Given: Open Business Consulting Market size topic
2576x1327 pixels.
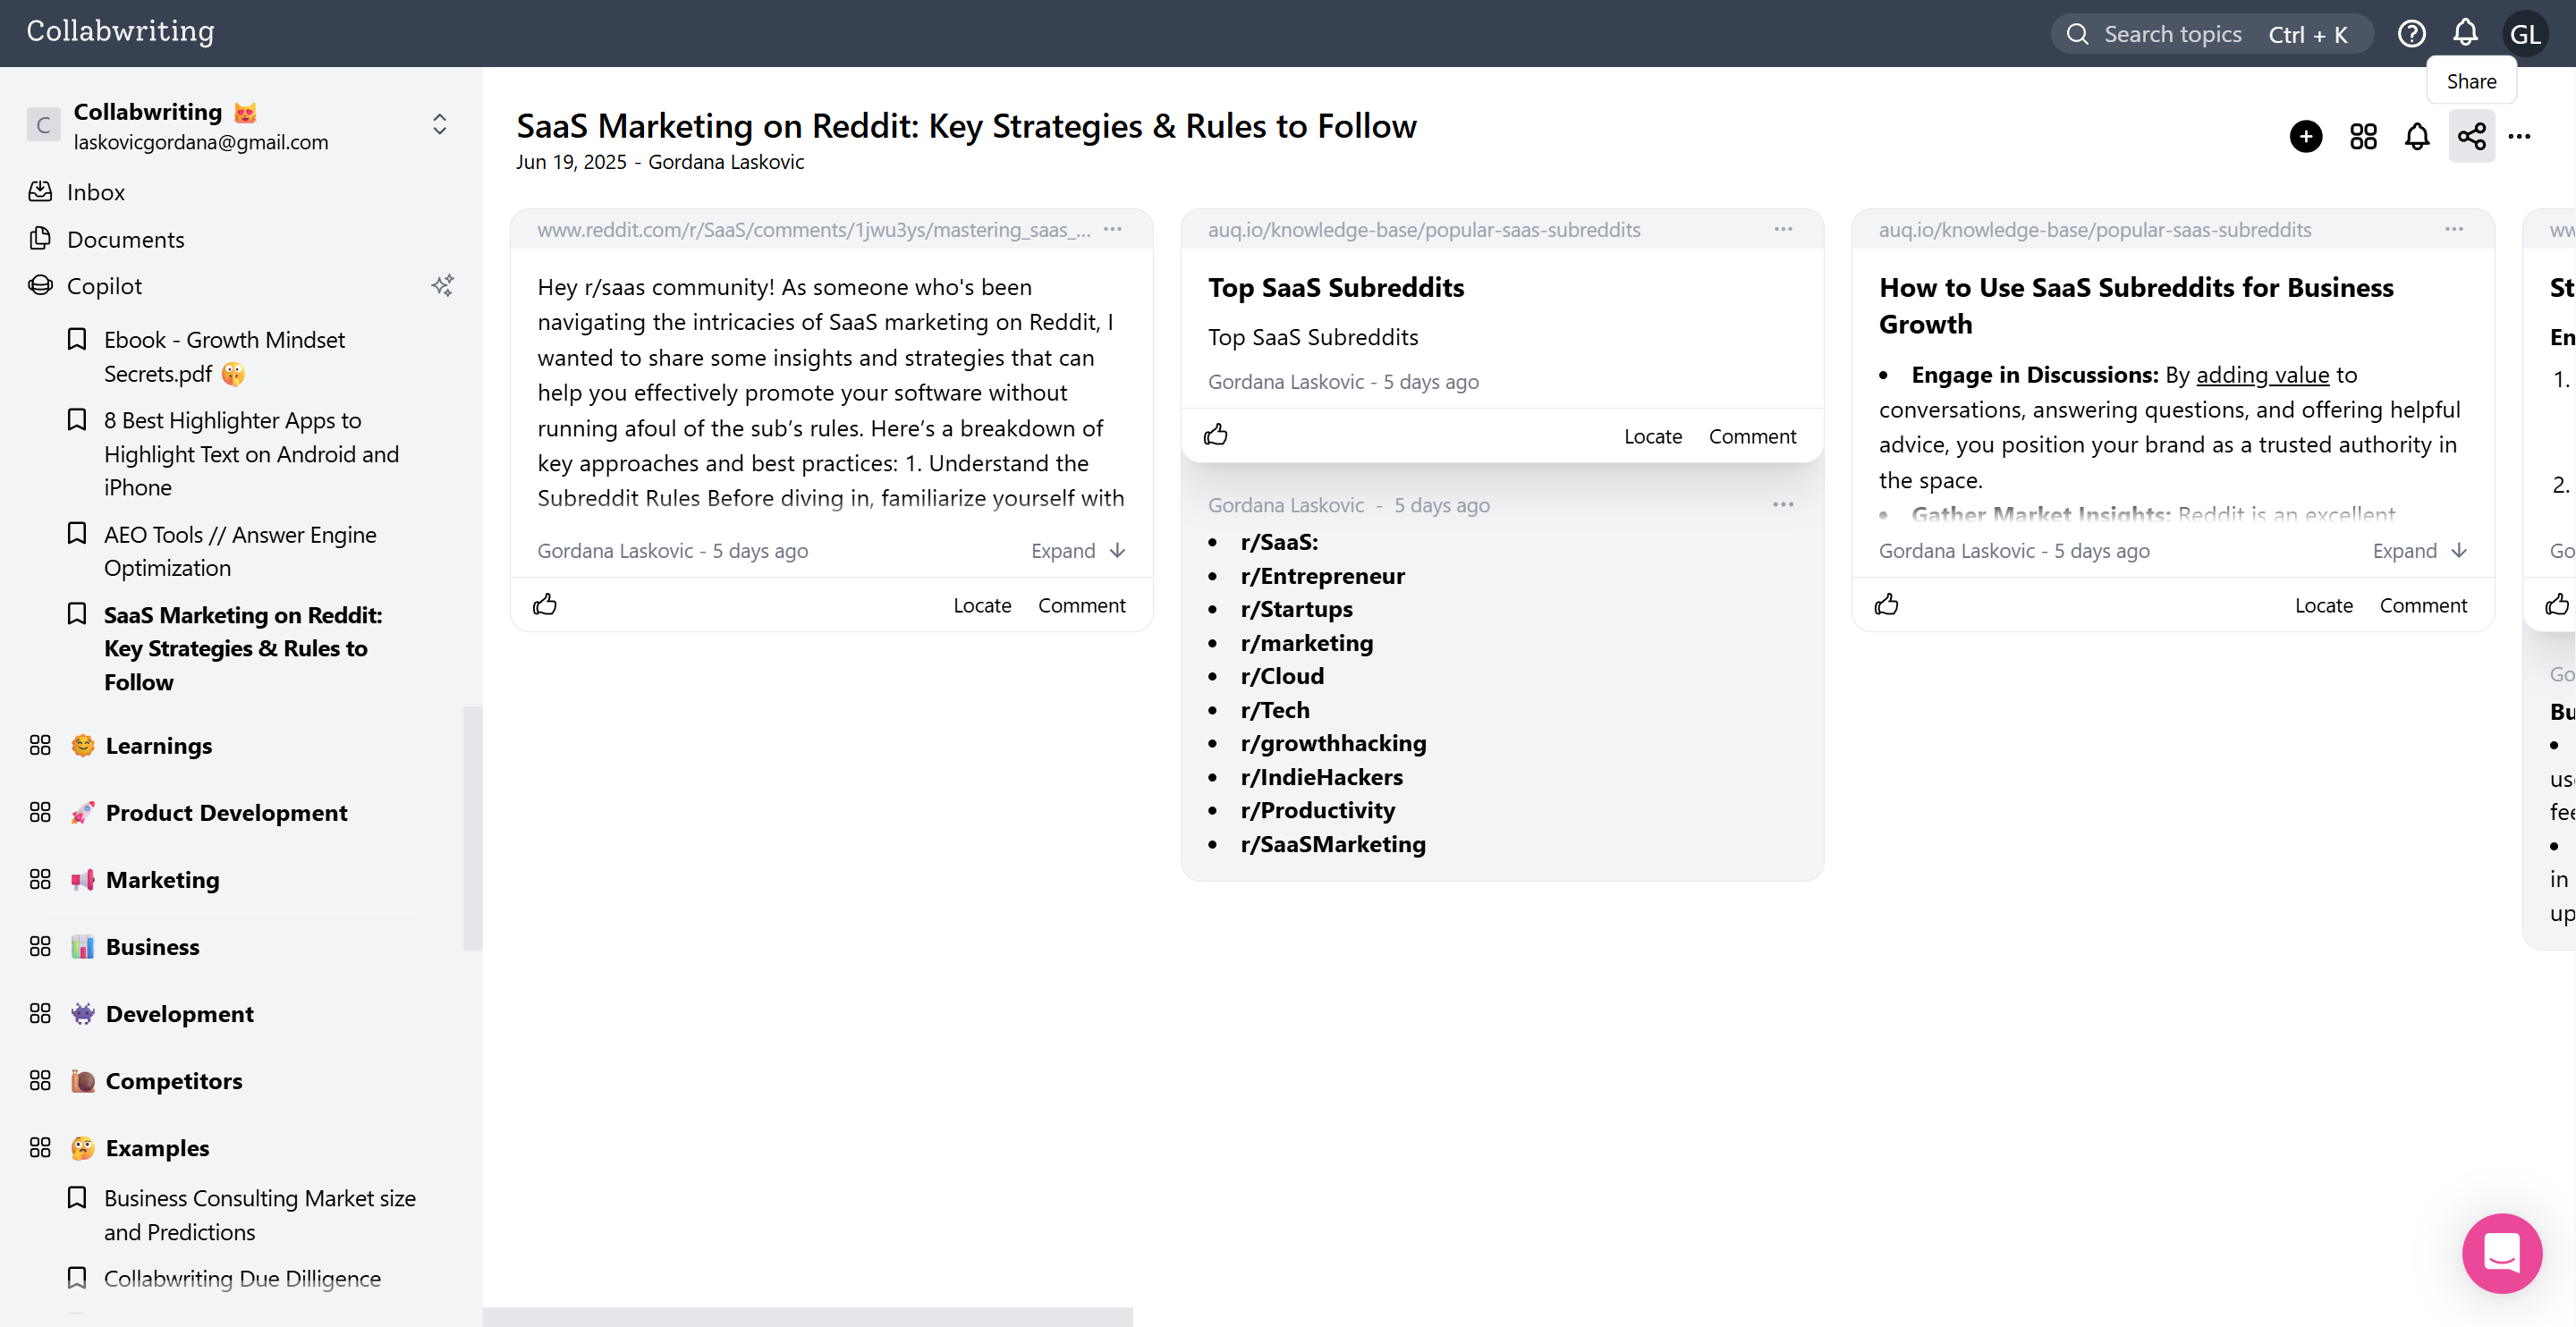Looking at the screenshot, I should click(x=260, y=1214).
